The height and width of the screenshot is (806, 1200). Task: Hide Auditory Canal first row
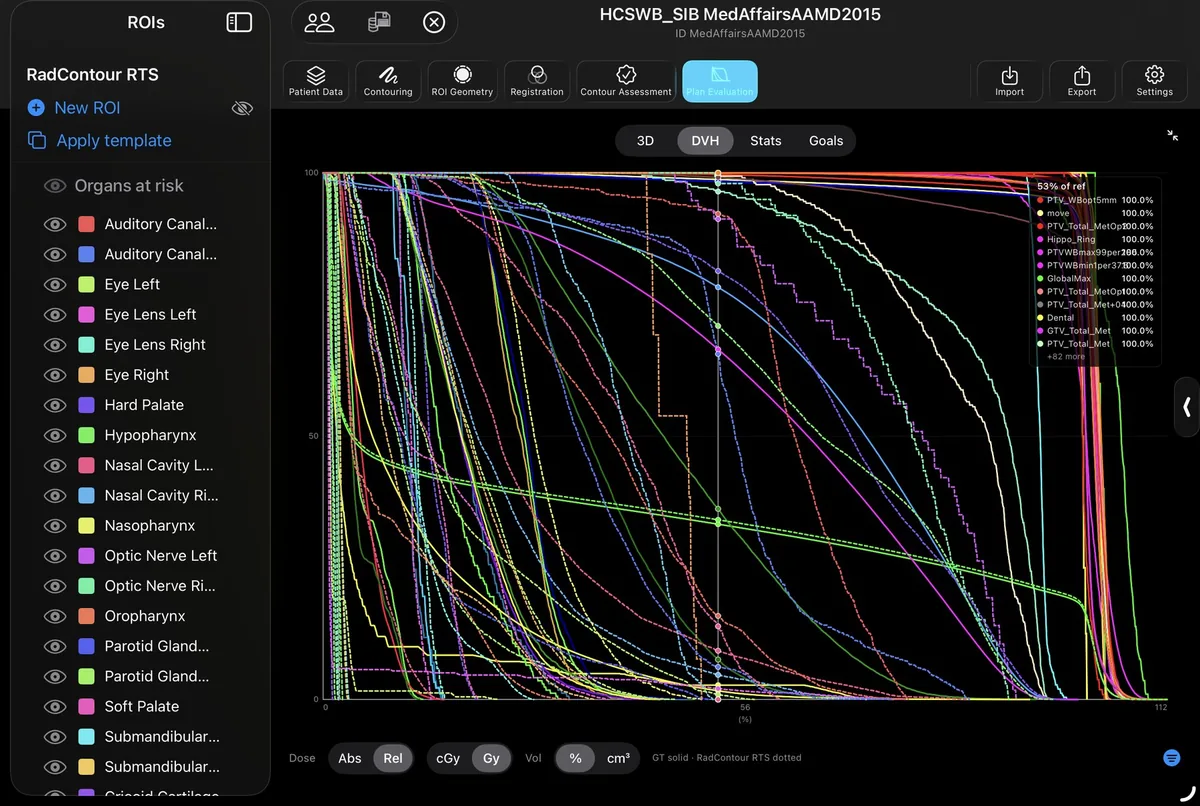[56, 224]
